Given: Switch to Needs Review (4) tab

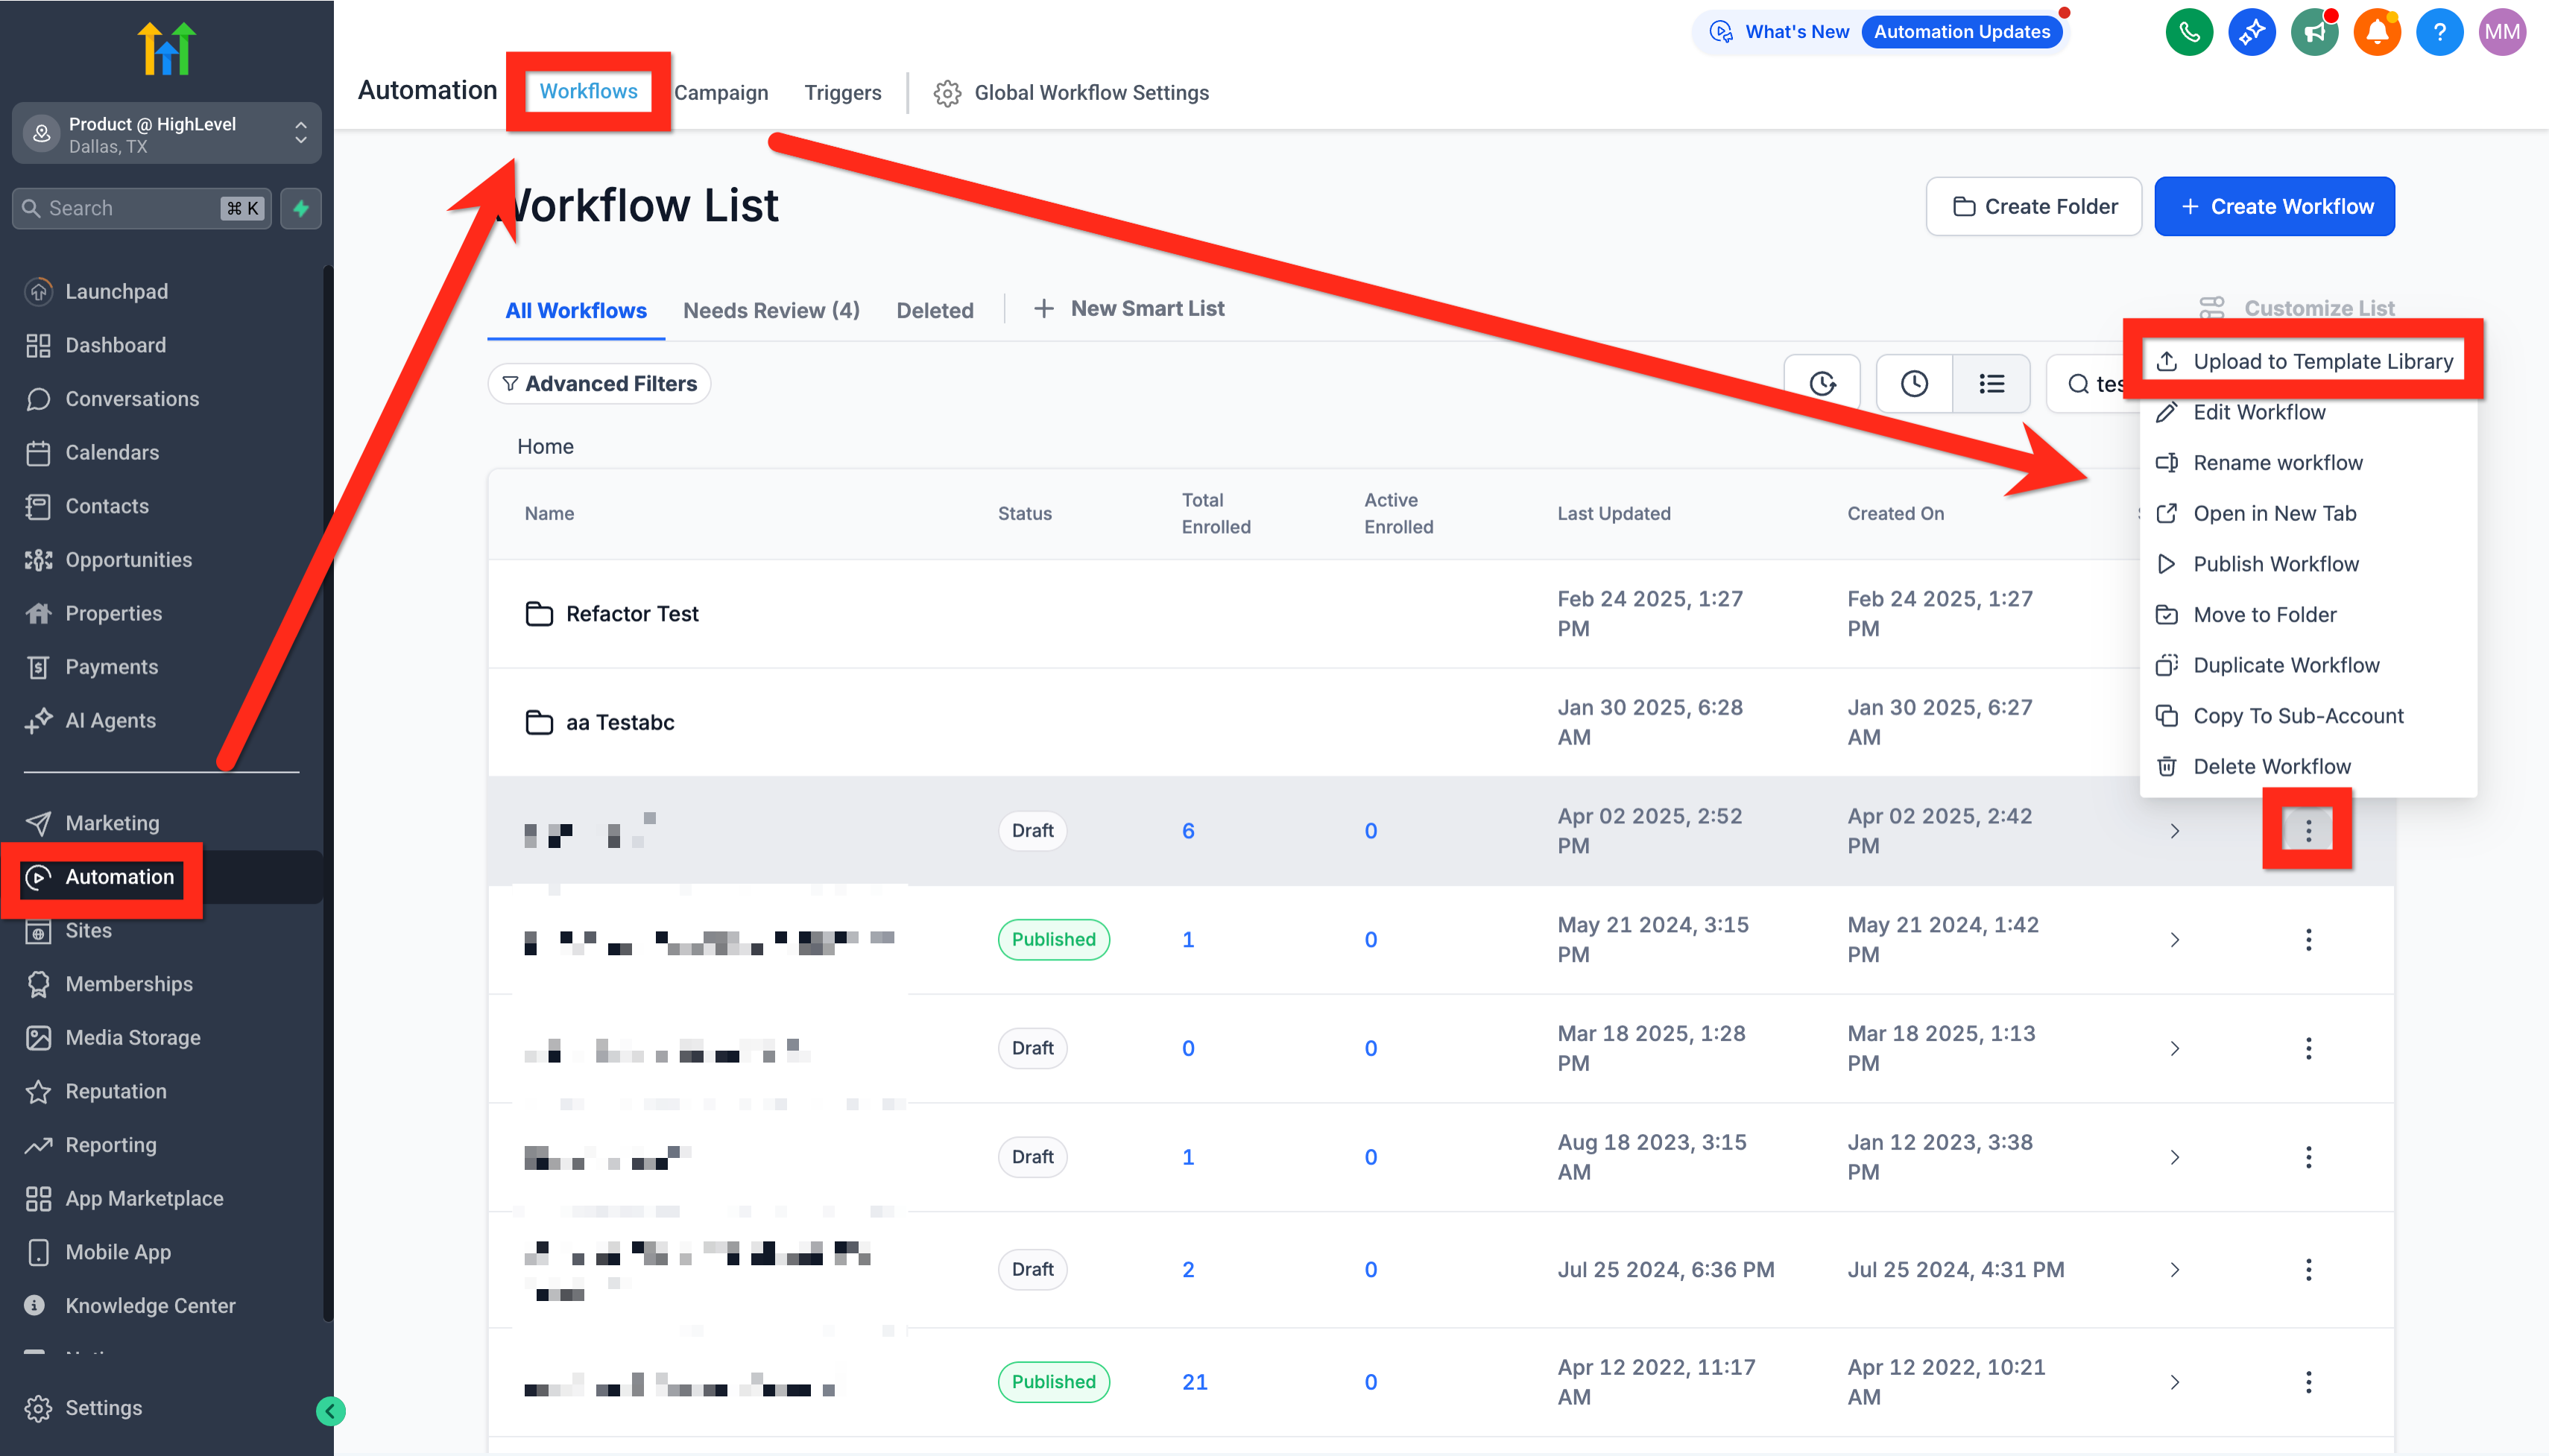Looking at the screenshot, I should point(771,311).
